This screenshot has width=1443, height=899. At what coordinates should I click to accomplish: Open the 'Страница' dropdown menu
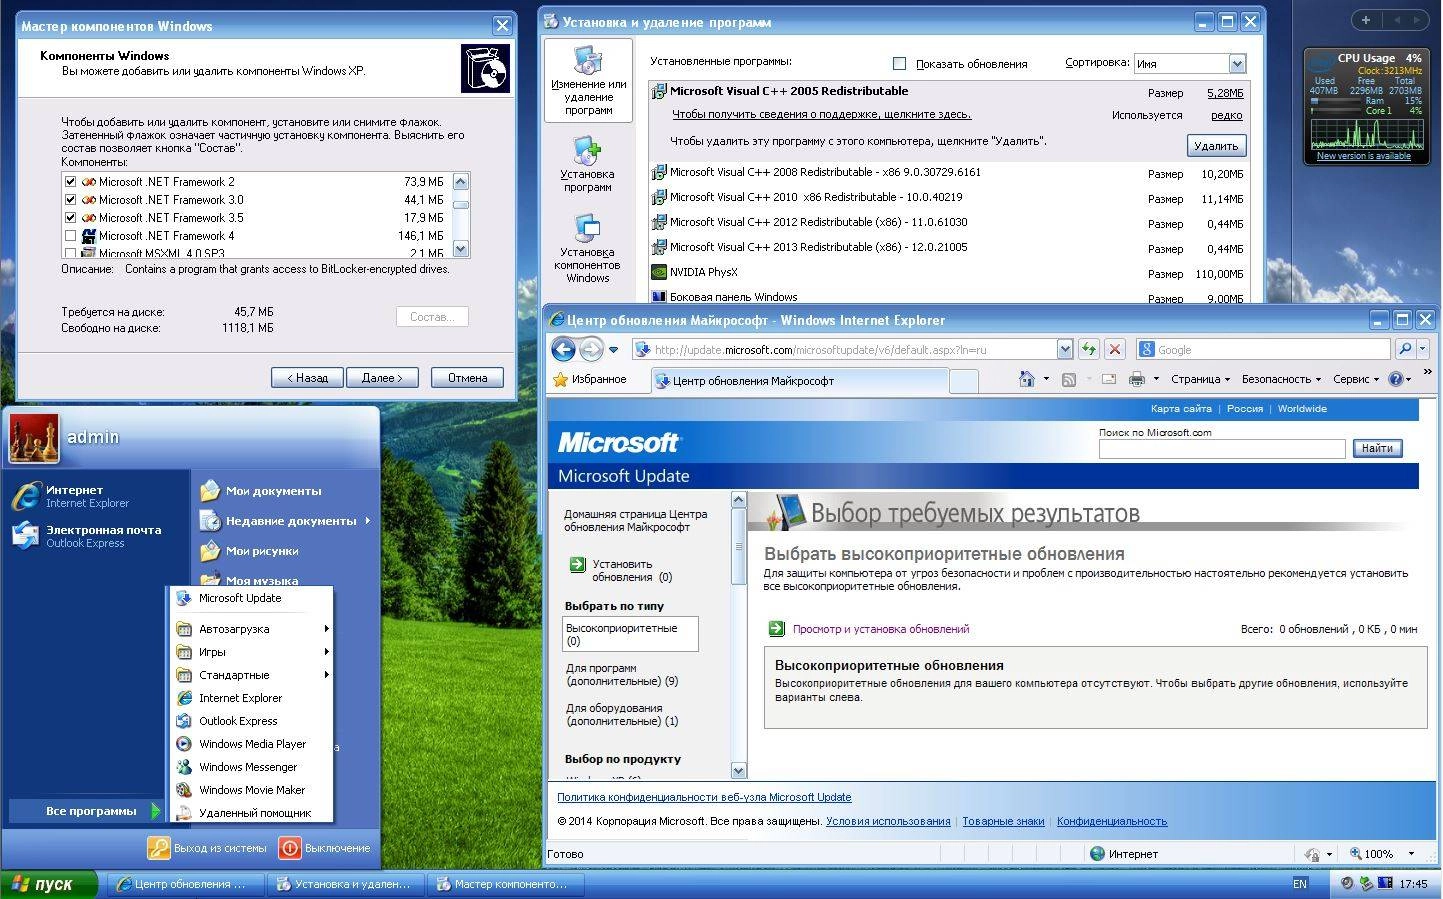pos(1201,379)
